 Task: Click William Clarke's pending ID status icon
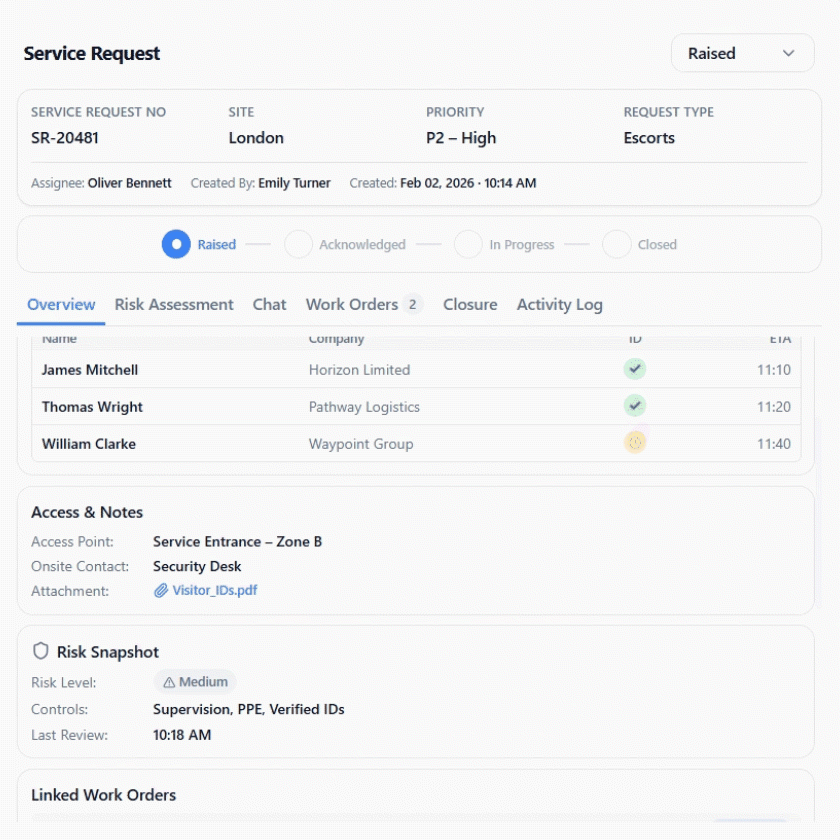635,442
